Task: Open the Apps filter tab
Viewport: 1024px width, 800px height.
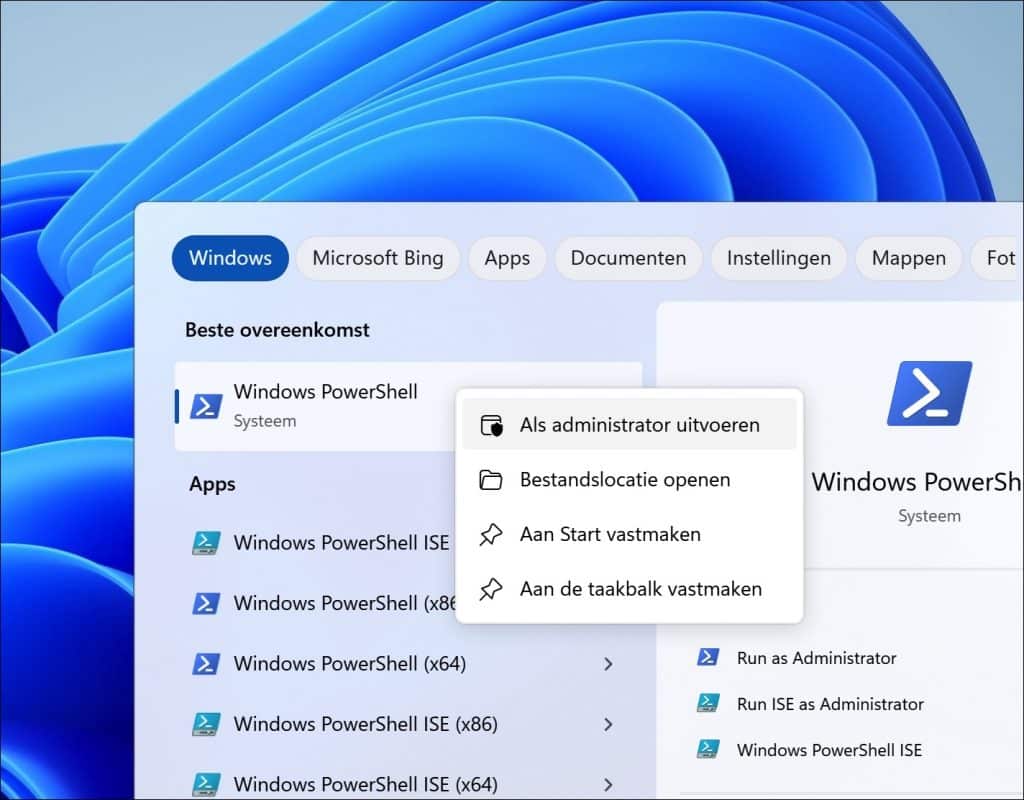Action: 507,258
